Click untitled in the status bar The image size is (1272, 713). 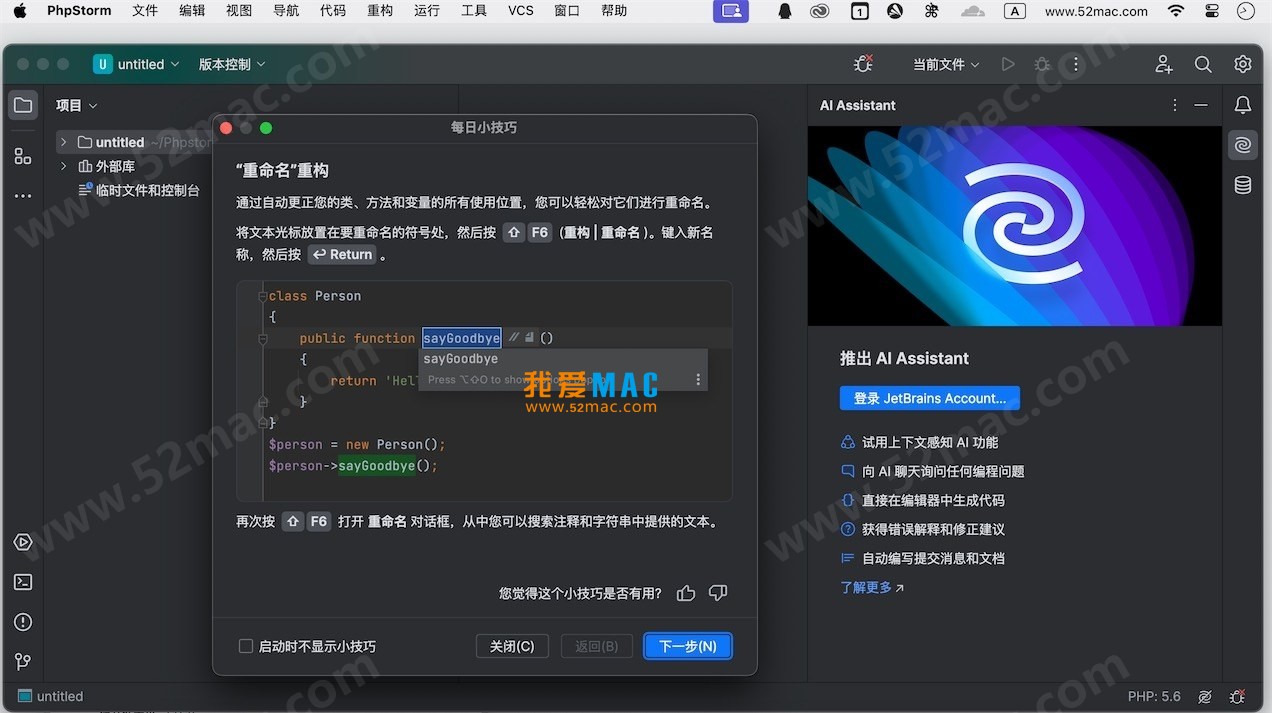[x=51, y=696]
